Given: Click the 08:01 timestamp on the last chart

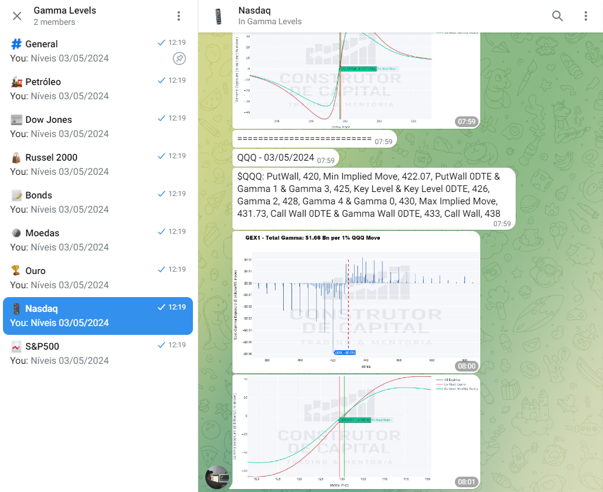Looking at the screenshot, I should tap(466, 482).
